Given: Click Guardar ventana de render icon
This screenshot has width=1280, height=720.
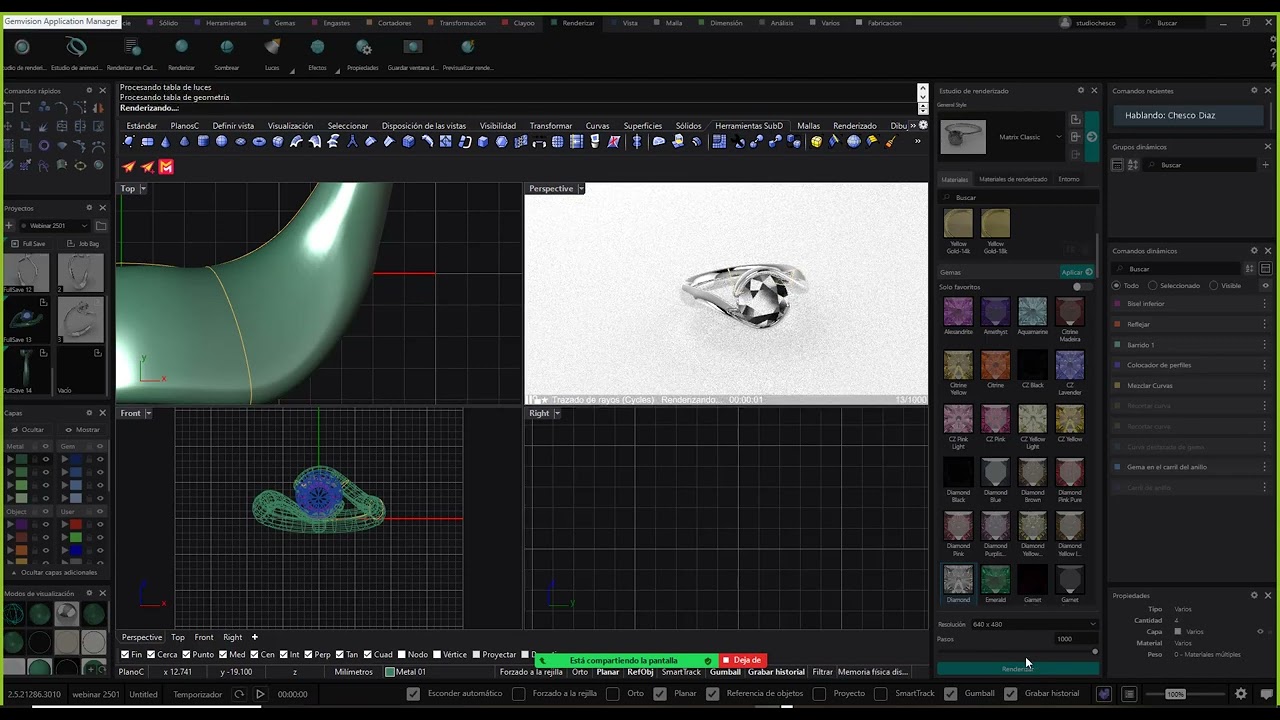Looking at the screenshot, I should click(x=413, y=47).
